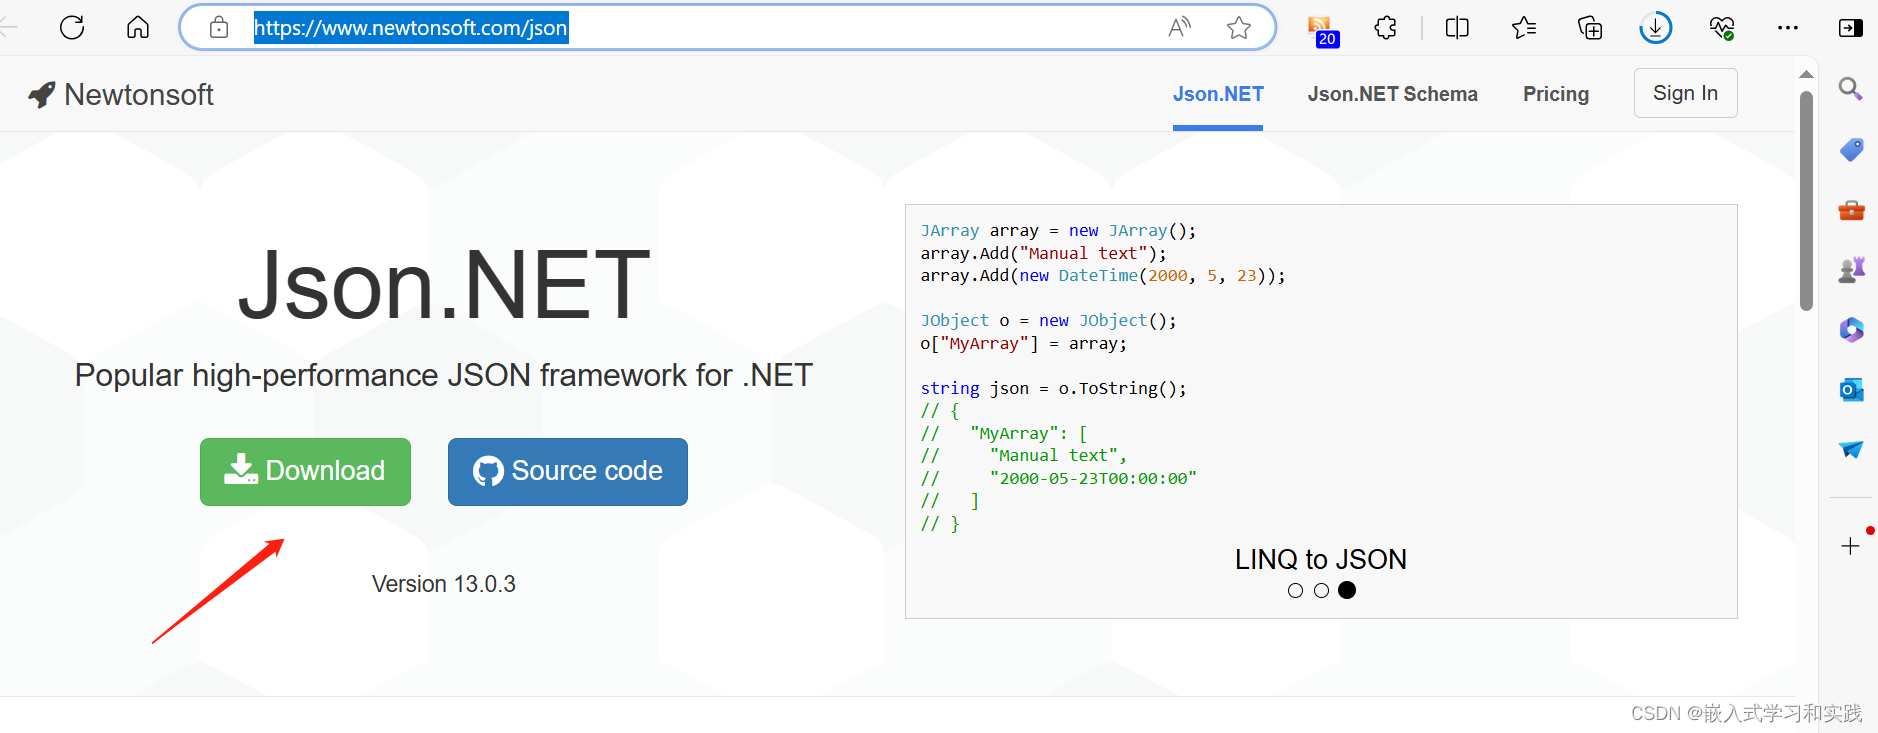Click the Sign In button
This screenshot has width=1878, height=733.
point(1685,93)
